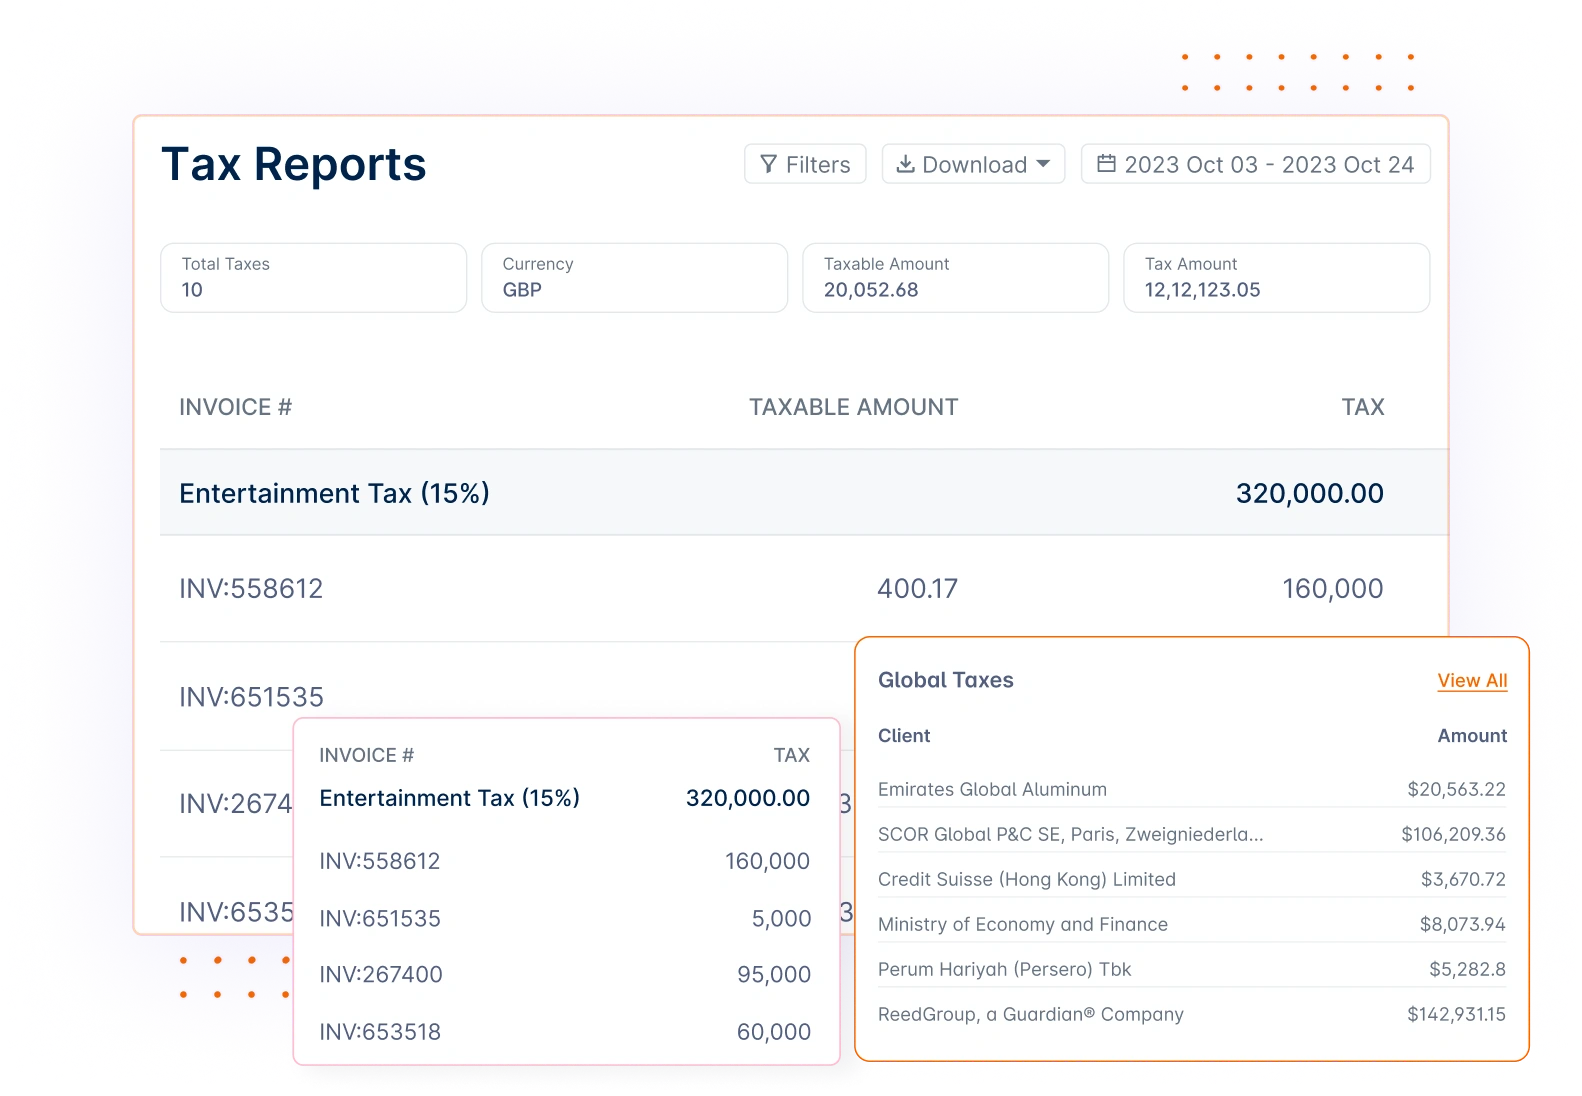Click the Global Taxes heading
The image size is (1582, 1096).
[x=946, y=680]
